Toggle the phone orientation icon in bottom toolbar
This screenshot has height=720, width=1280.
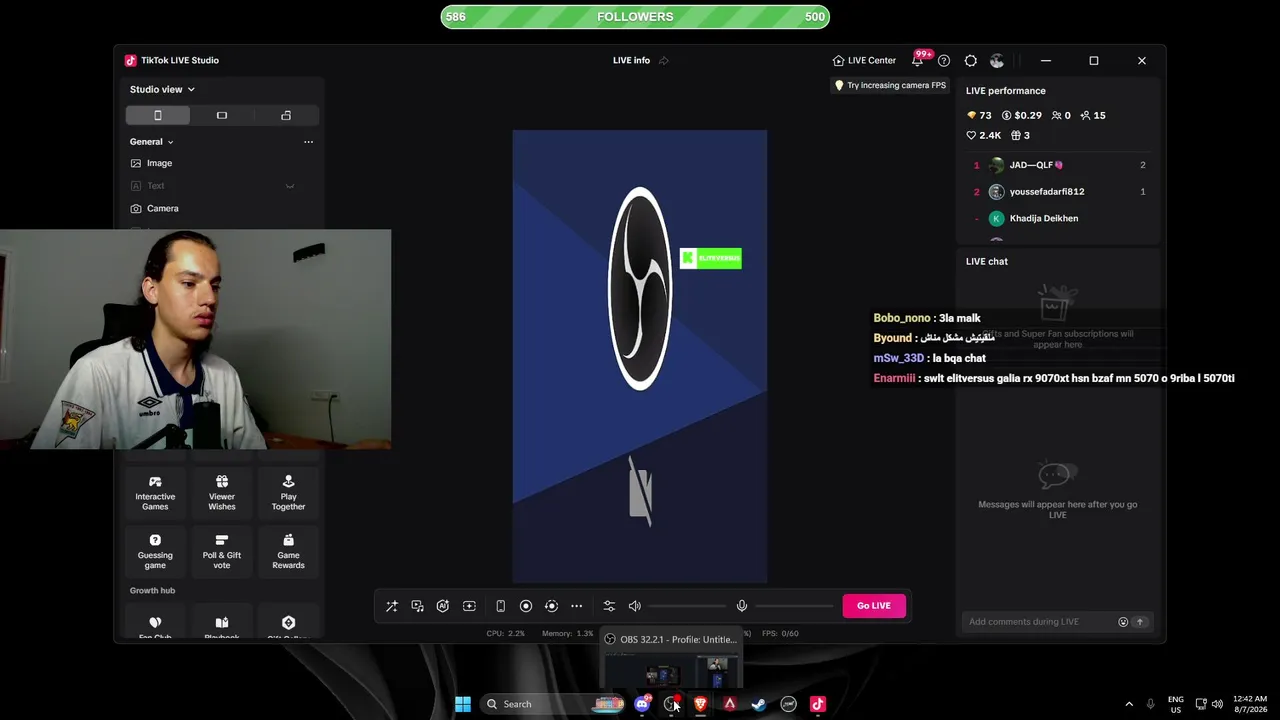(500, 606)
